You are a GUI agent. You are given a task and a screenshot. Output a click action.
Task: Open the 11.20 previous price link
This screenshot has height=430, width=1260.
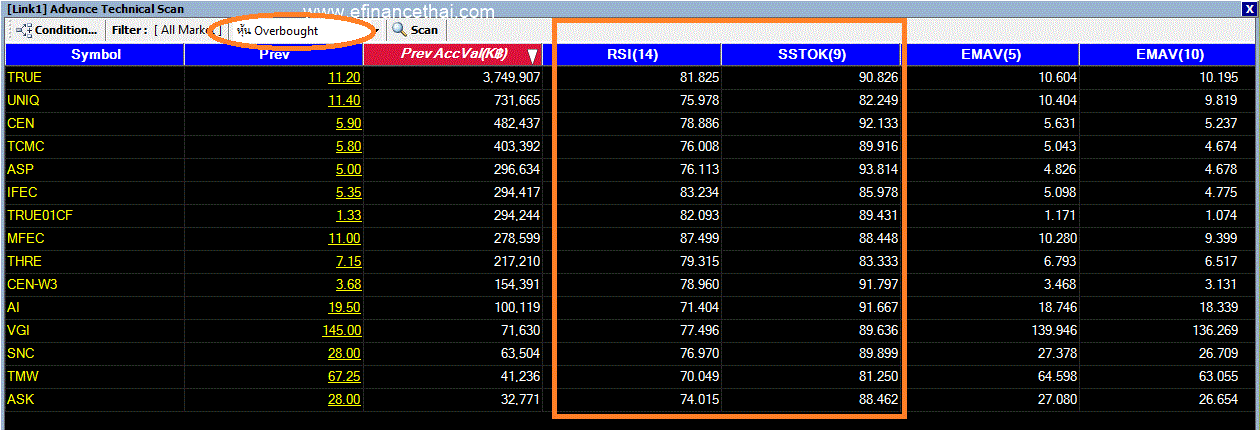click(x=344, y=77)
